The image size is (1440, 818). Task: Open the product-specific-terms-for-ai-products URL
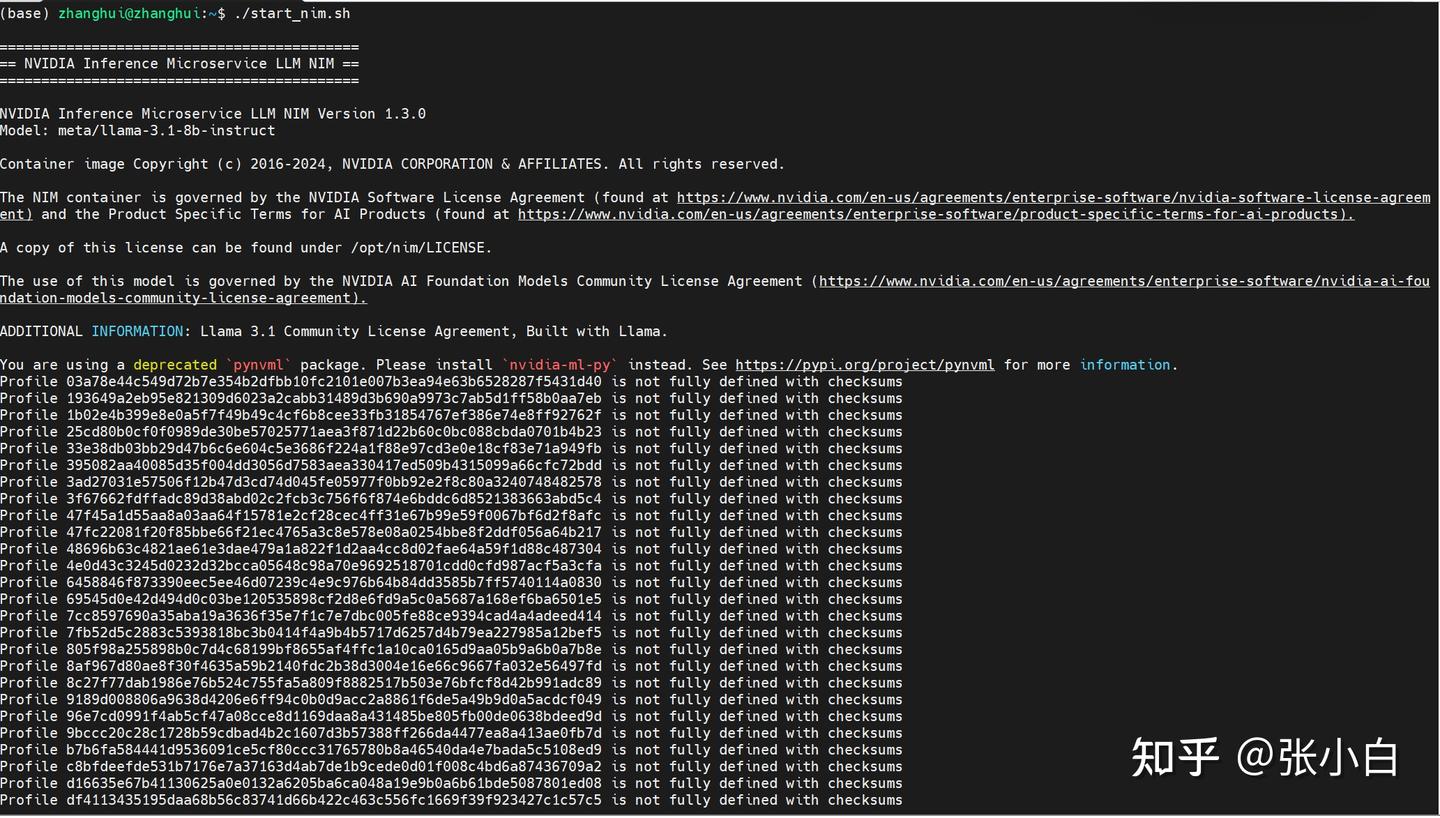point(935,215)
